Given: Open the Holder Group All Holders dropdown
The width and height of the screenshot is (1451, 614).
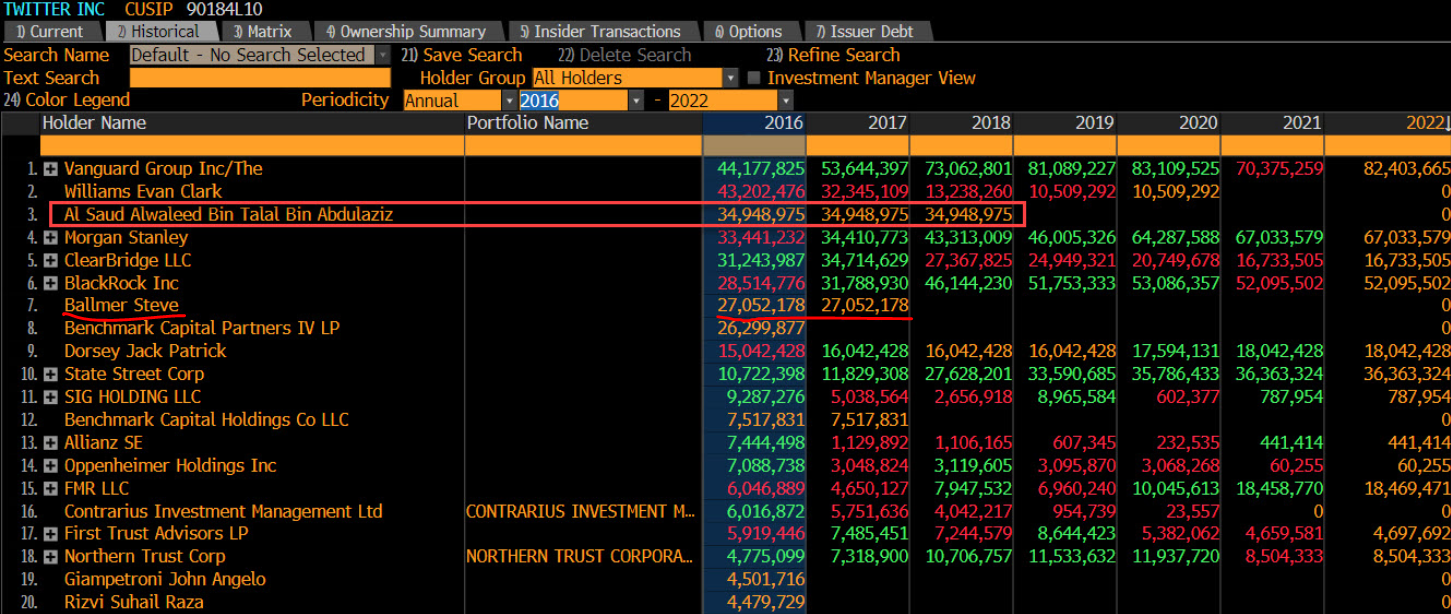Looking at the screenshot, I should (x=730, y=78).
